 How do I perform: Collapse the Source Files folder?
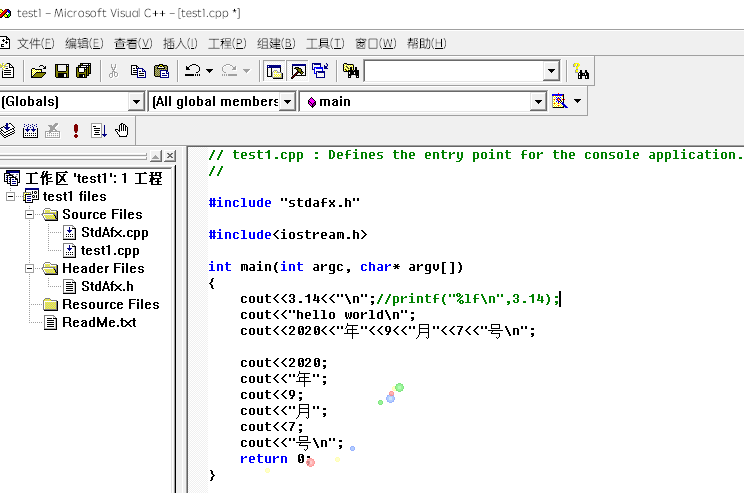tap(29, 214)
